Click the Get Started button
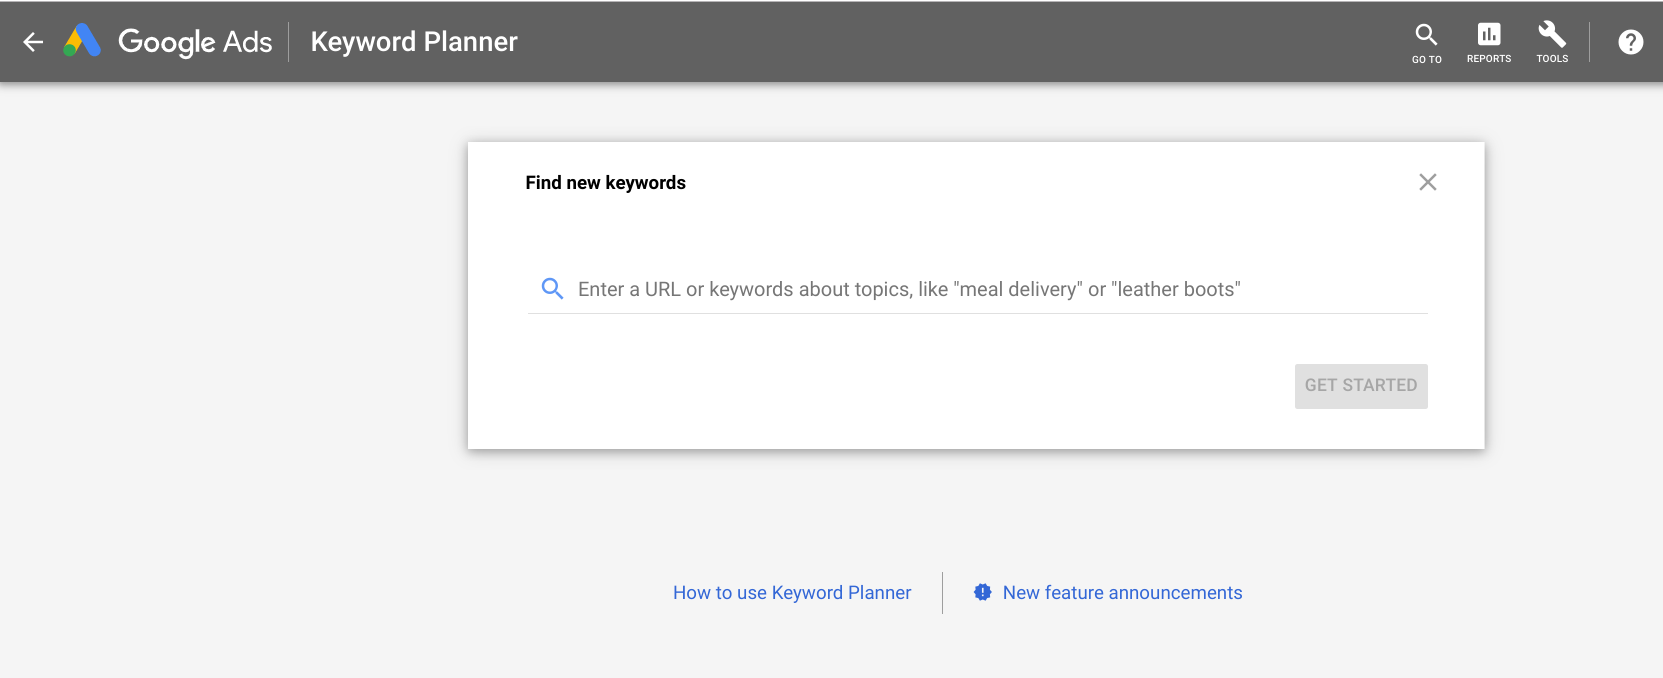The height and width of the screenshot is (678, 1663). click(x=1361, y=386)
